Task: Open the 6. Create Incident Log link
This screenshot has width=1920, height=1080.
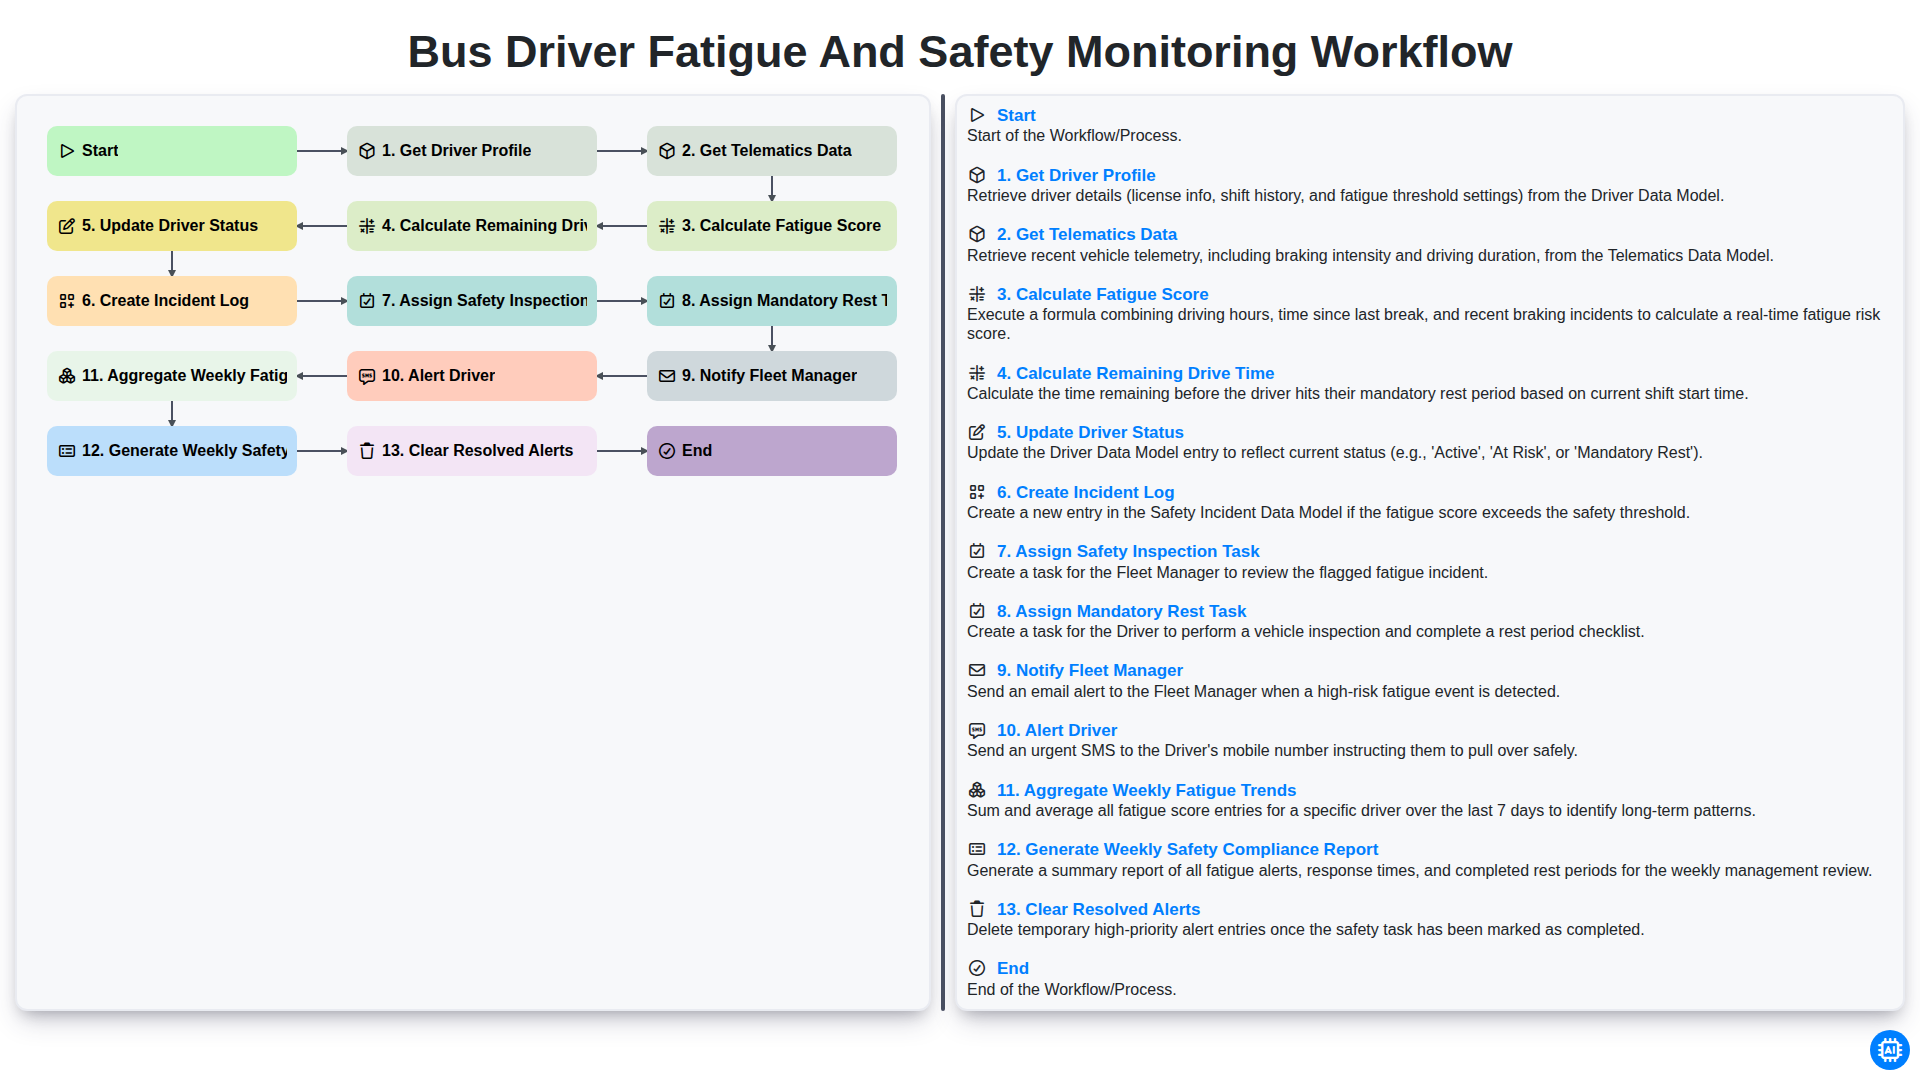Action: pos(1085,492)
